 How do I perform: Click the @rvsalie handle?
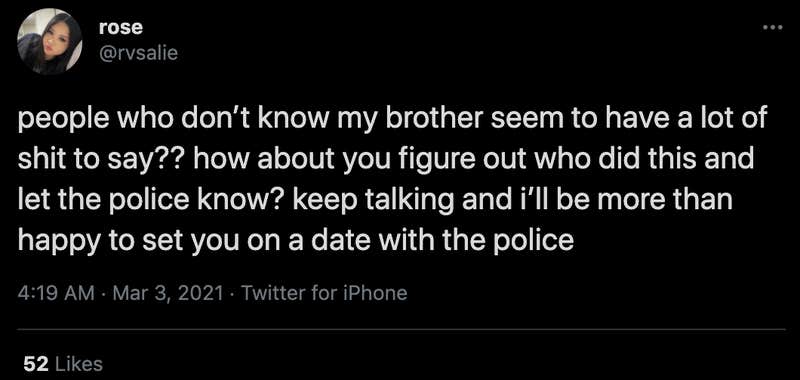138,53
